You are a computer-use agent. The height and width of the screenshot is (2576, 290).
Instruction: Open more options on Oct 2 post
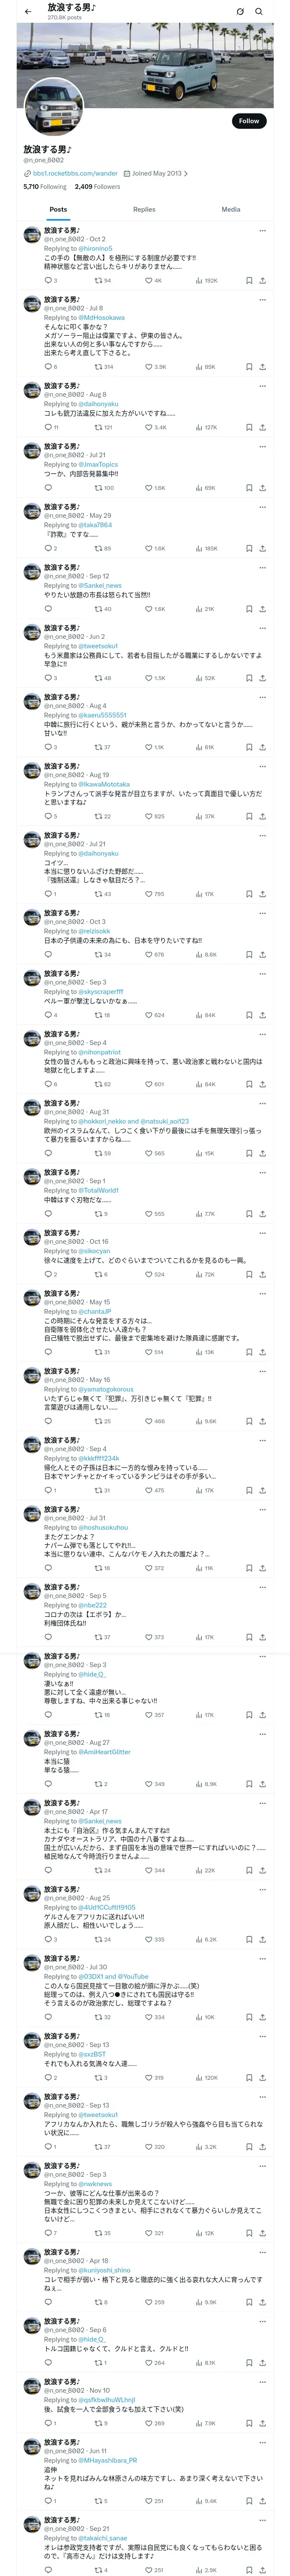click(262, 230)
